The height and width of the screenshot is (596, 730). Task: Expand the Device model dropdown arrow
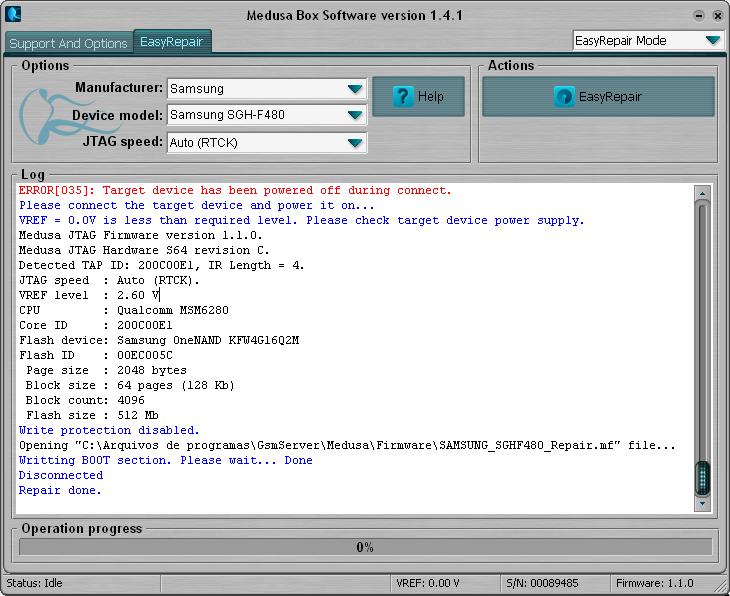355,115
